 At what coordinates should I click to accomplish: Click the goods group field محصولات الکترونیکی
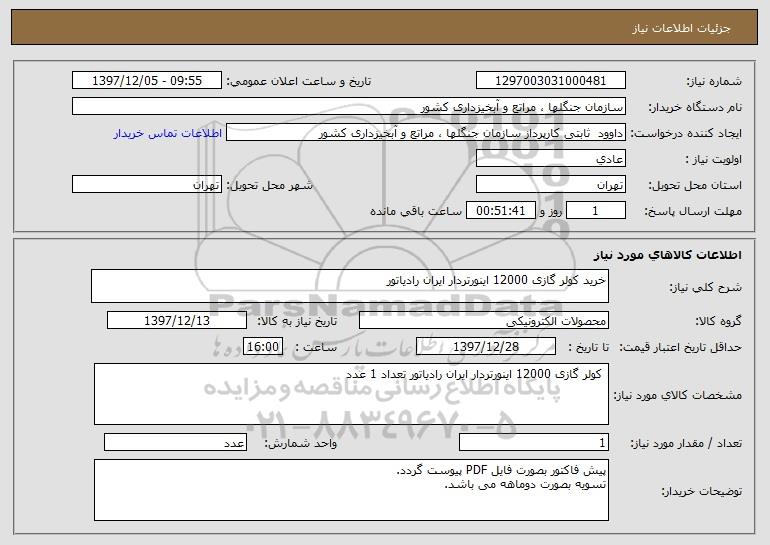(x=484, y=321)
